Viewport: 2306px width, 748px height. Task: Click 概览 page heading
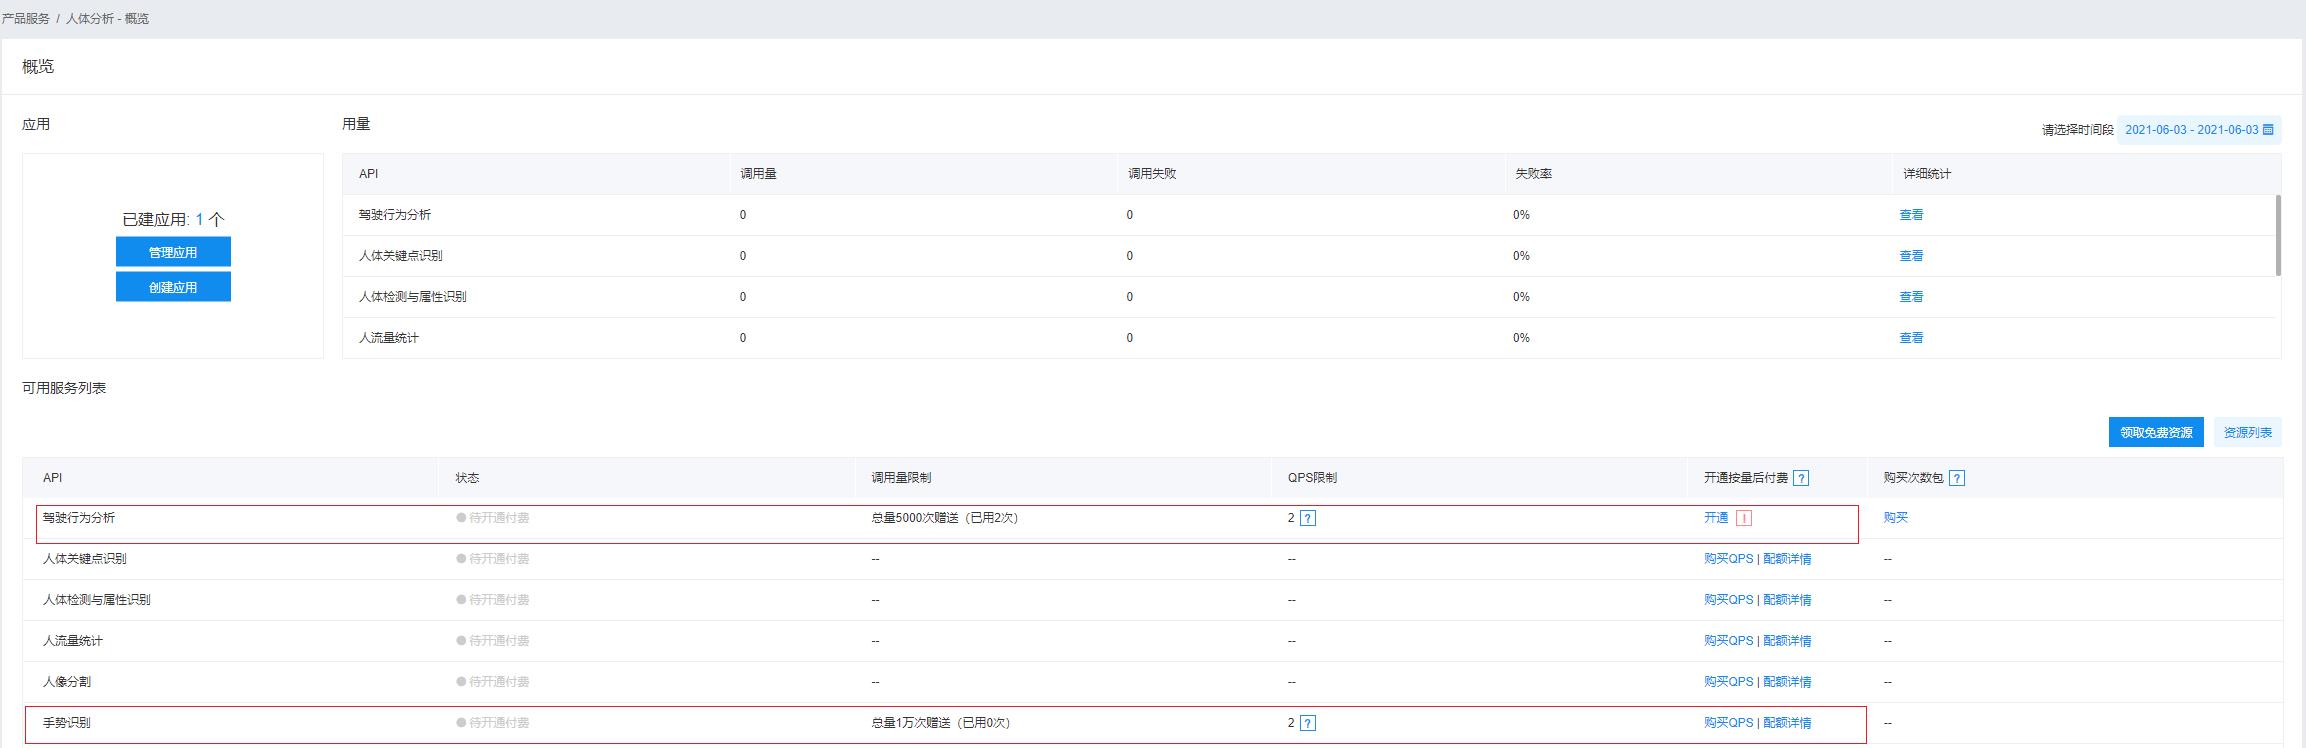(x=38, y=66)
